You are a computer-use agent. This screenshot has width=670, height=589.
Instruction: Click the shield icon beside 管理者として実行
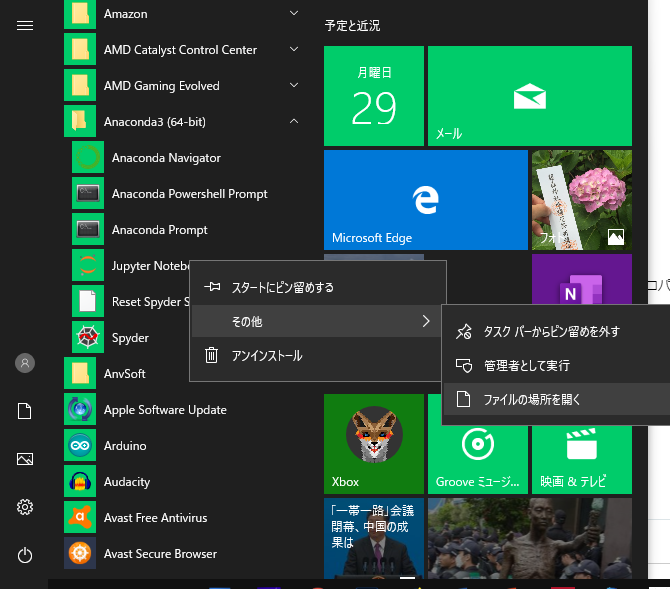coord(464,365)
